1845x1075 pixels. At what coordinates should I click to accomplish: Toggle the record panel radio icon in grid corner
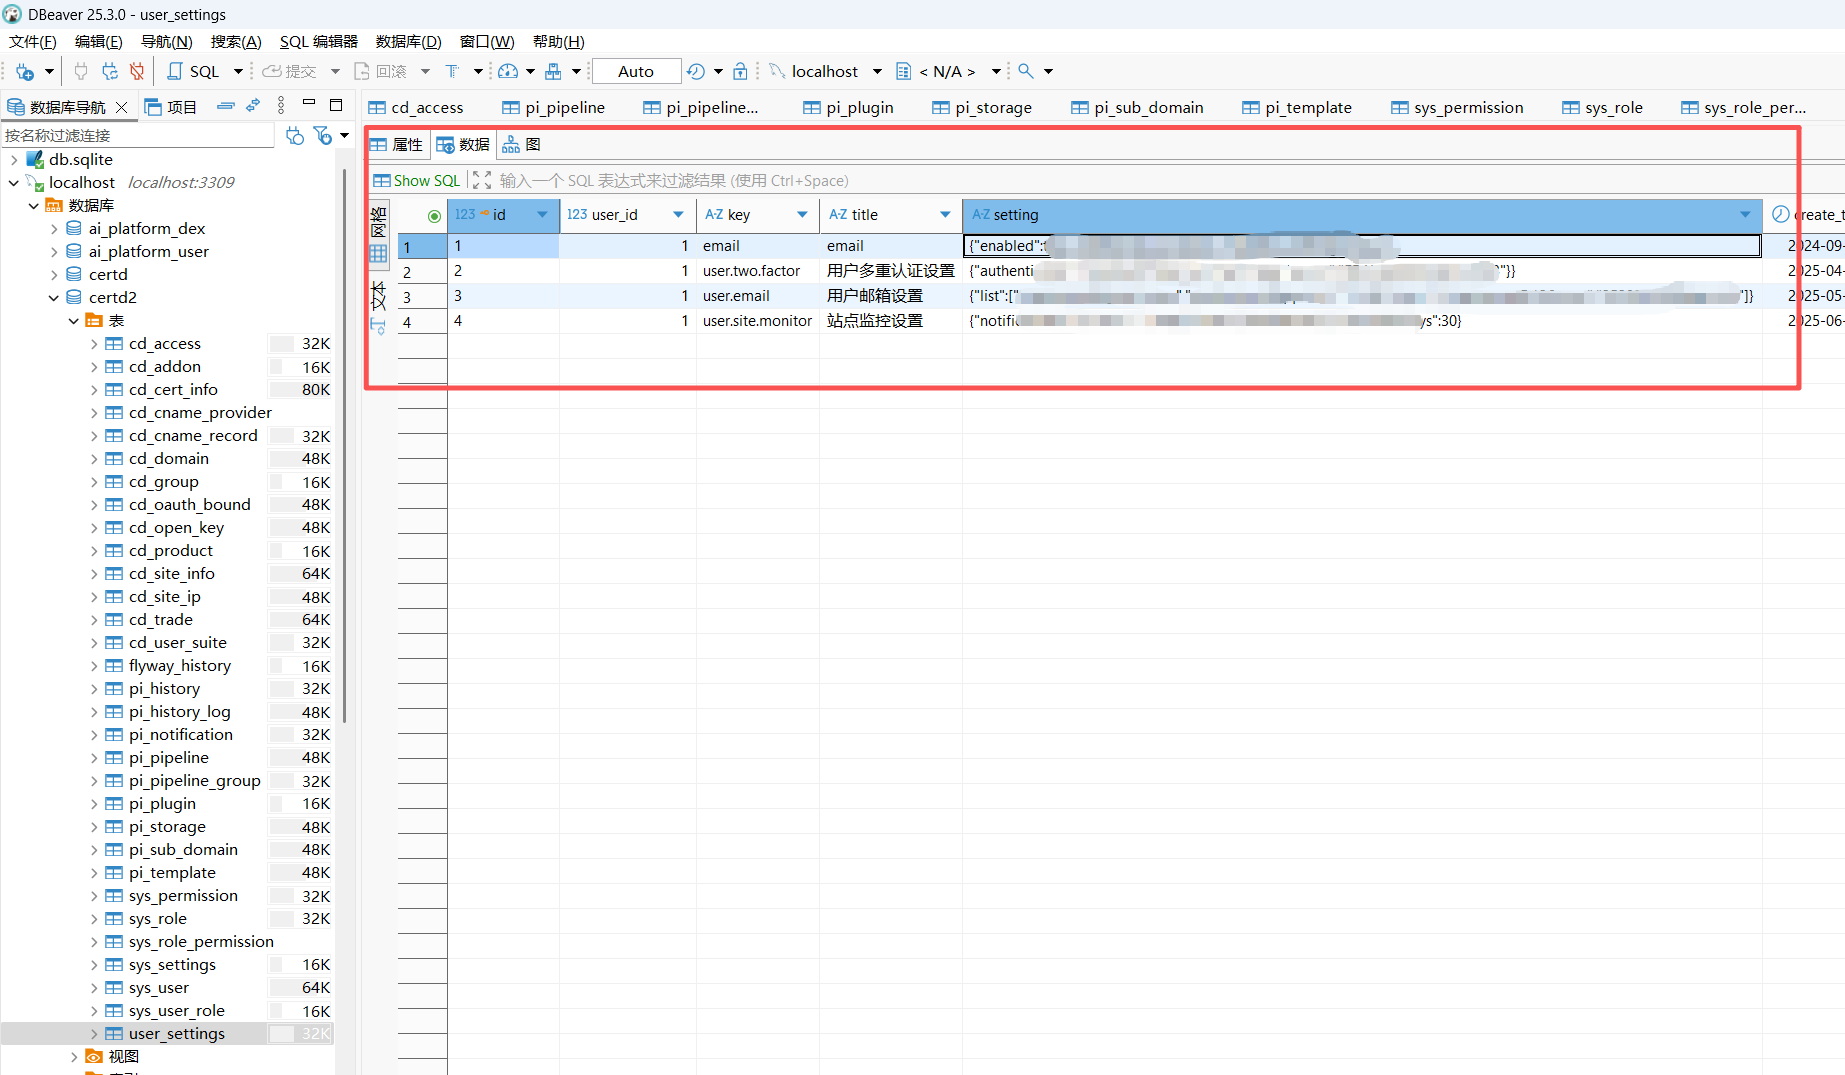click(x=434, y=216)
